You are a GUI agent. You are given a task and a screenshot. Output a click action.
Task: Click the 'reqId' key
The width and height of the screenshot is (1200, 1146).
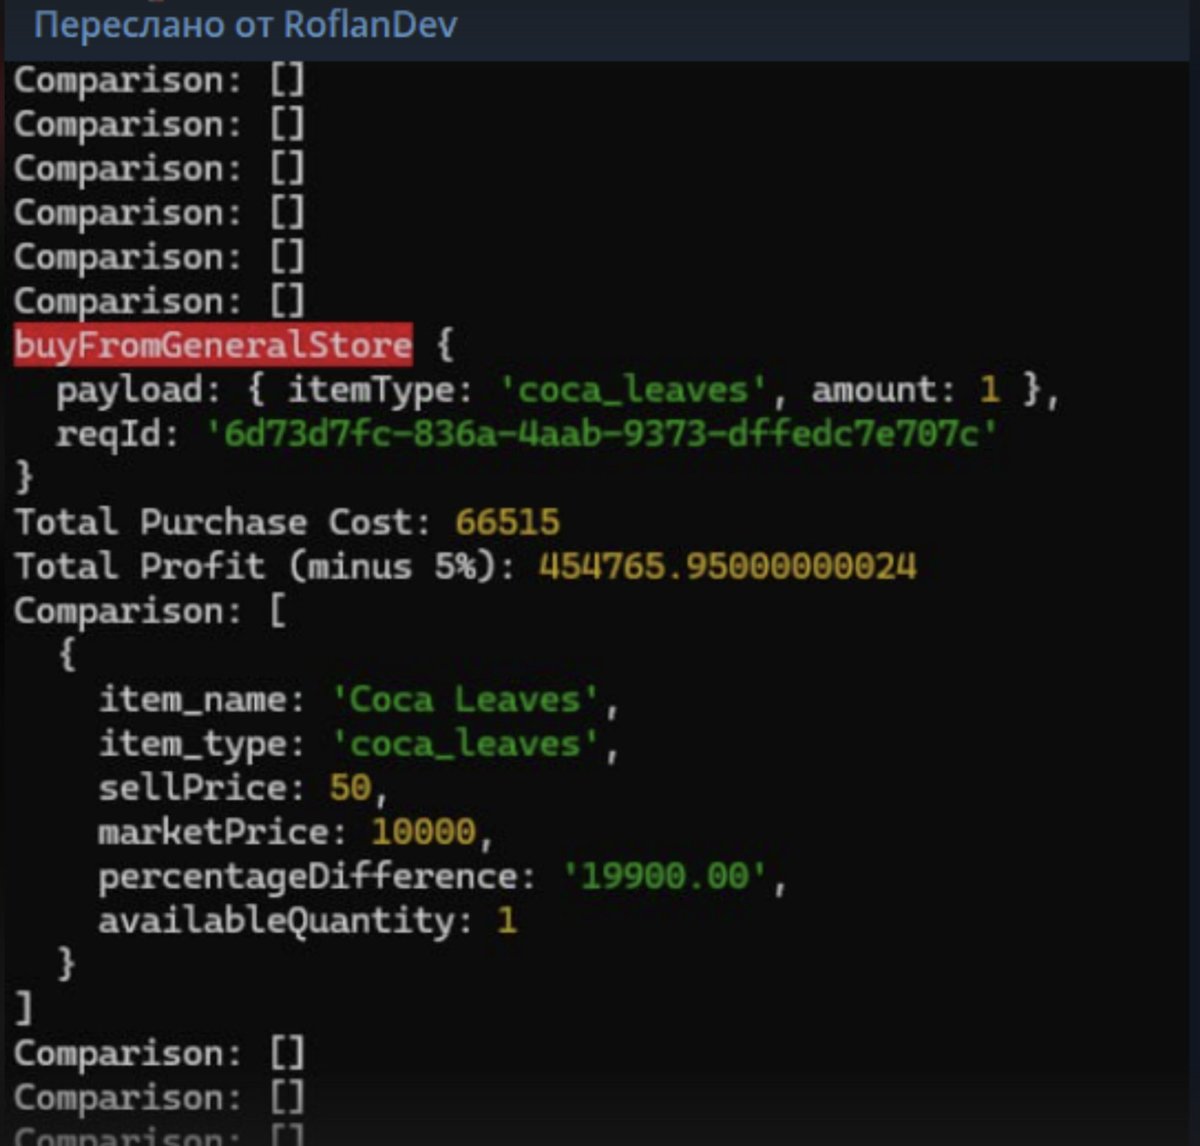[109, 435]
